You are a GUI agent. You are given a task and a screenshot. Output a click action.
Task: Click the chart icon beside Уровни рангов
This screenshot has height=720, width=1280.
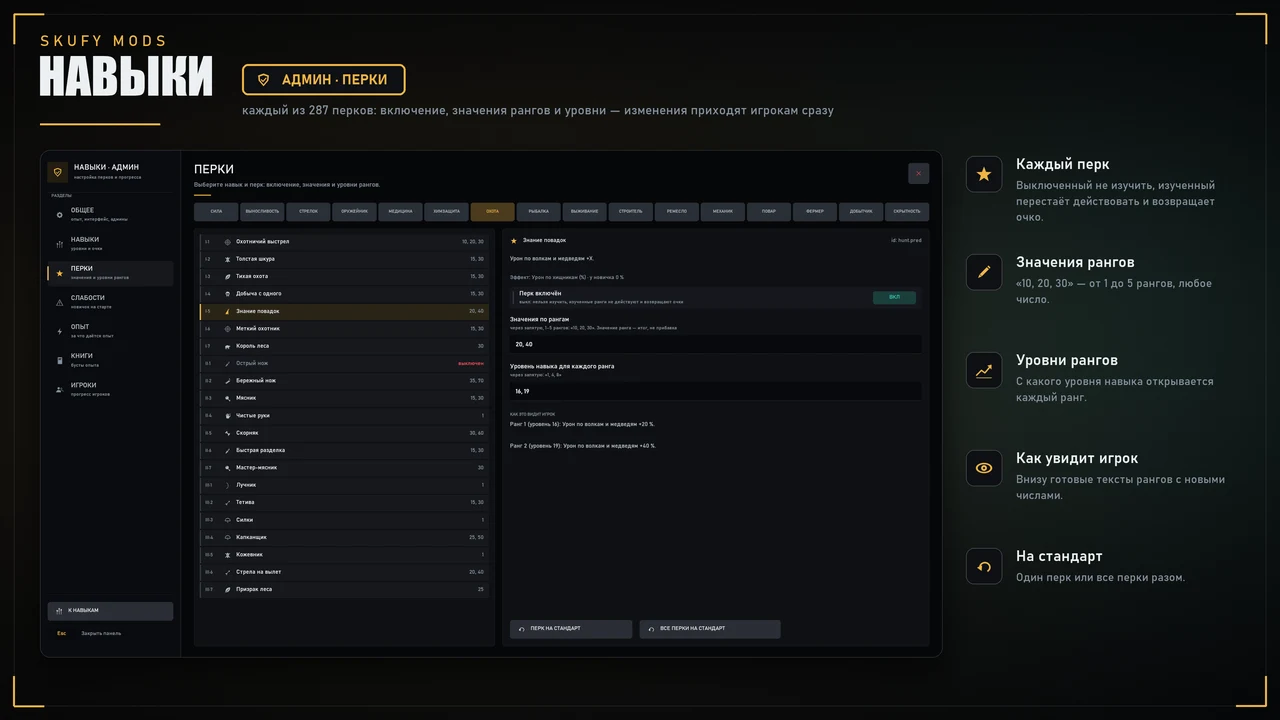tap(984, 370)
